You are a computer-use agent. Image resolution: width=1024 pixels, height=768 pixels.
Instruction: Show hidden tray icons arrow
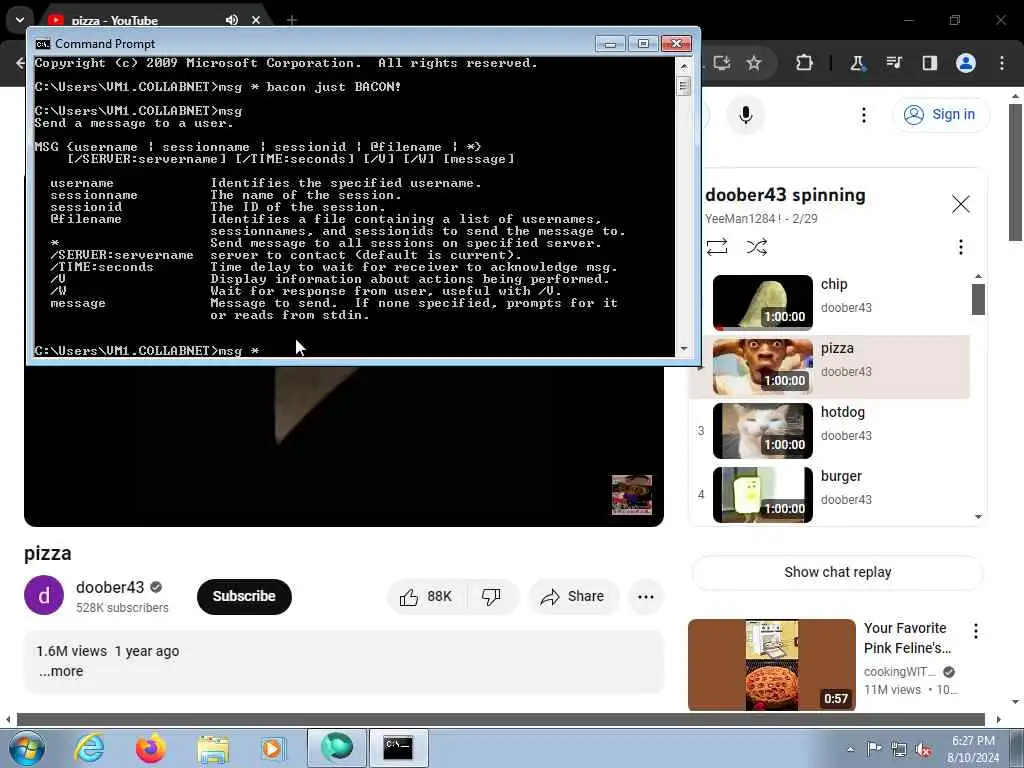pyautogui.click(x=850, y=750)
